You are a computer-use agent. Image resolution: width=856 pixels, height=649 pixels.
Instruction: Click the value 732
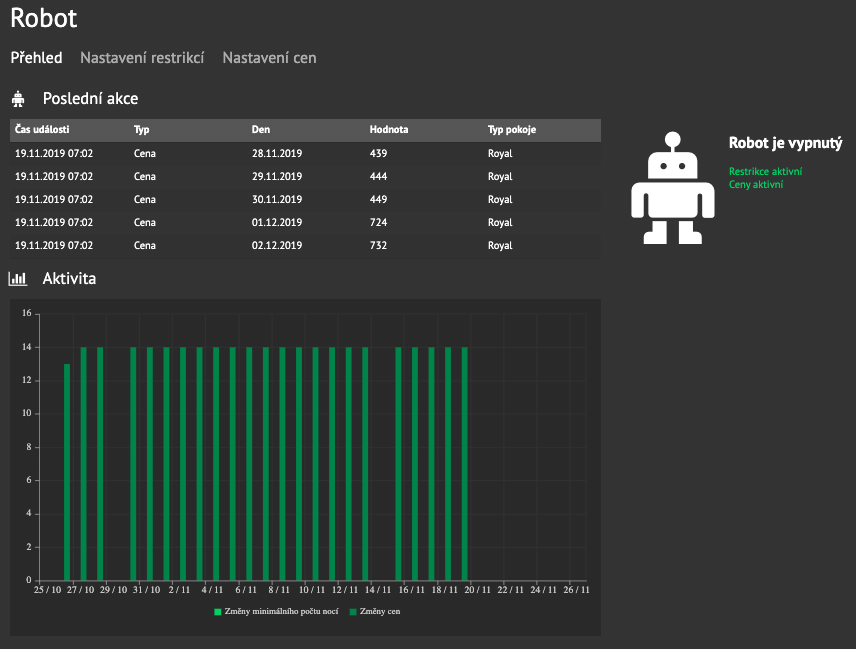coord(378,245)
